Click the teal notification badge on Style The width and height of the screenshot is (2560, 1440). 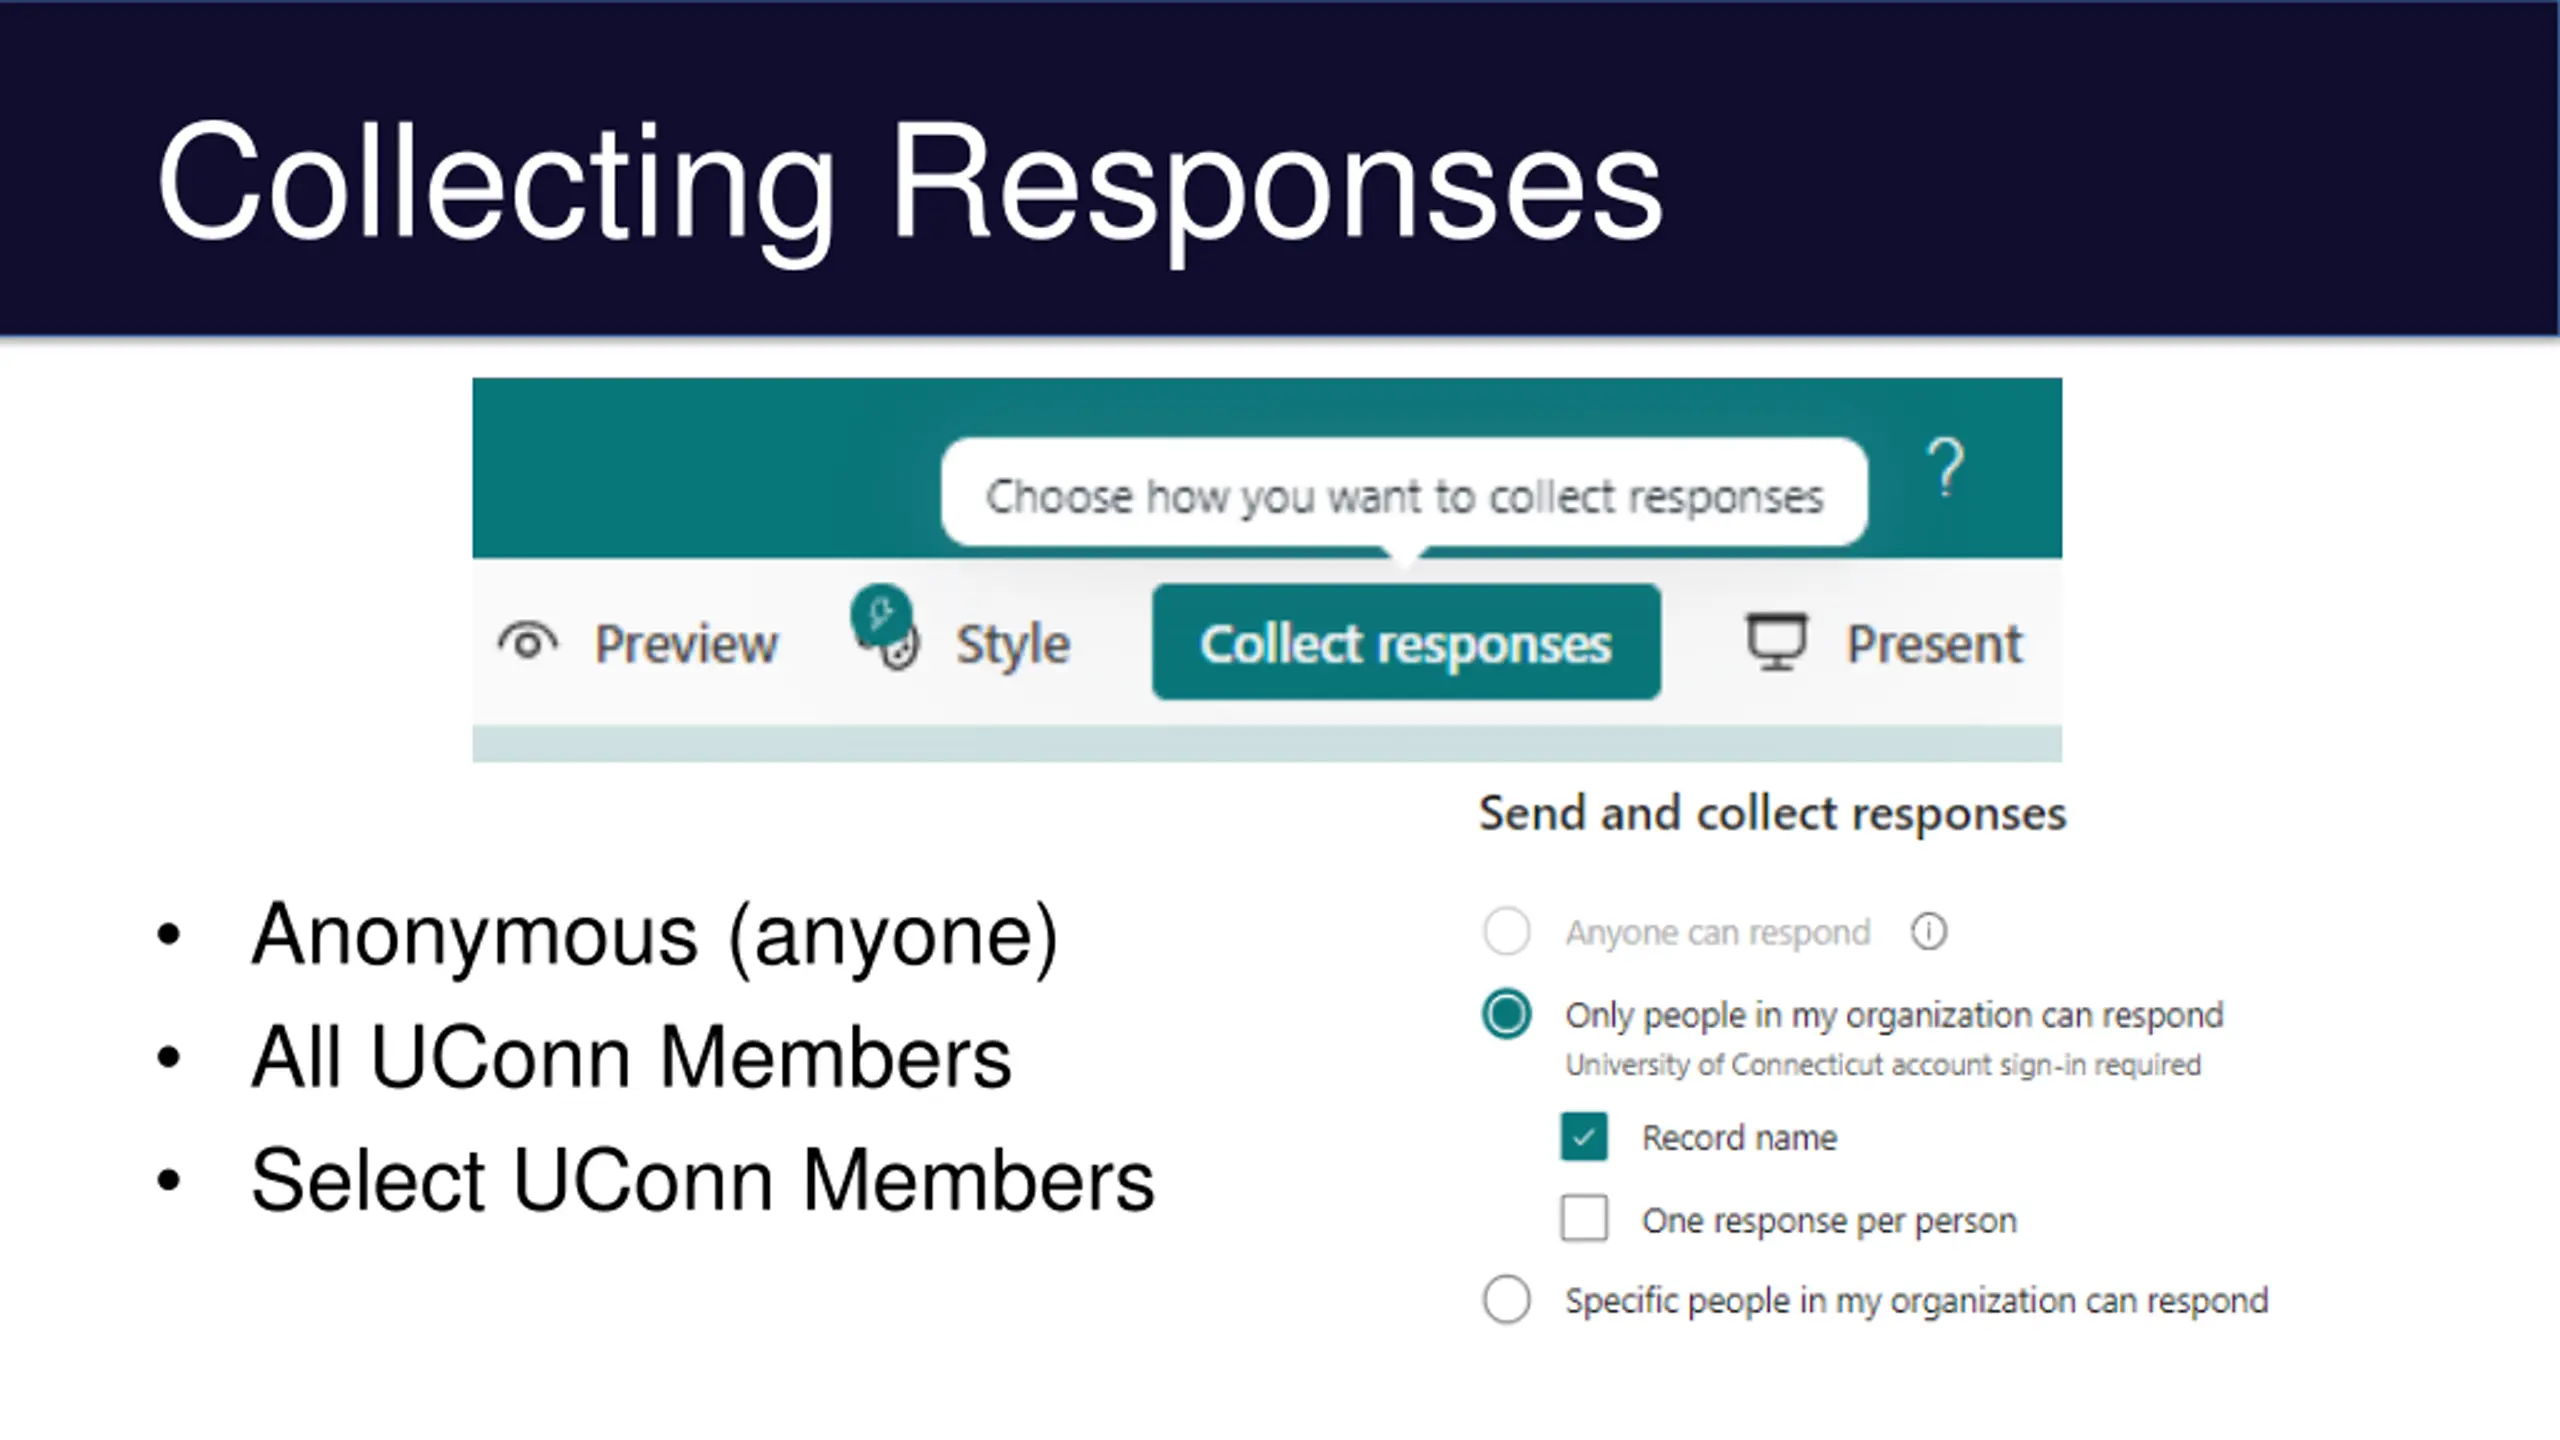point(881,613)
